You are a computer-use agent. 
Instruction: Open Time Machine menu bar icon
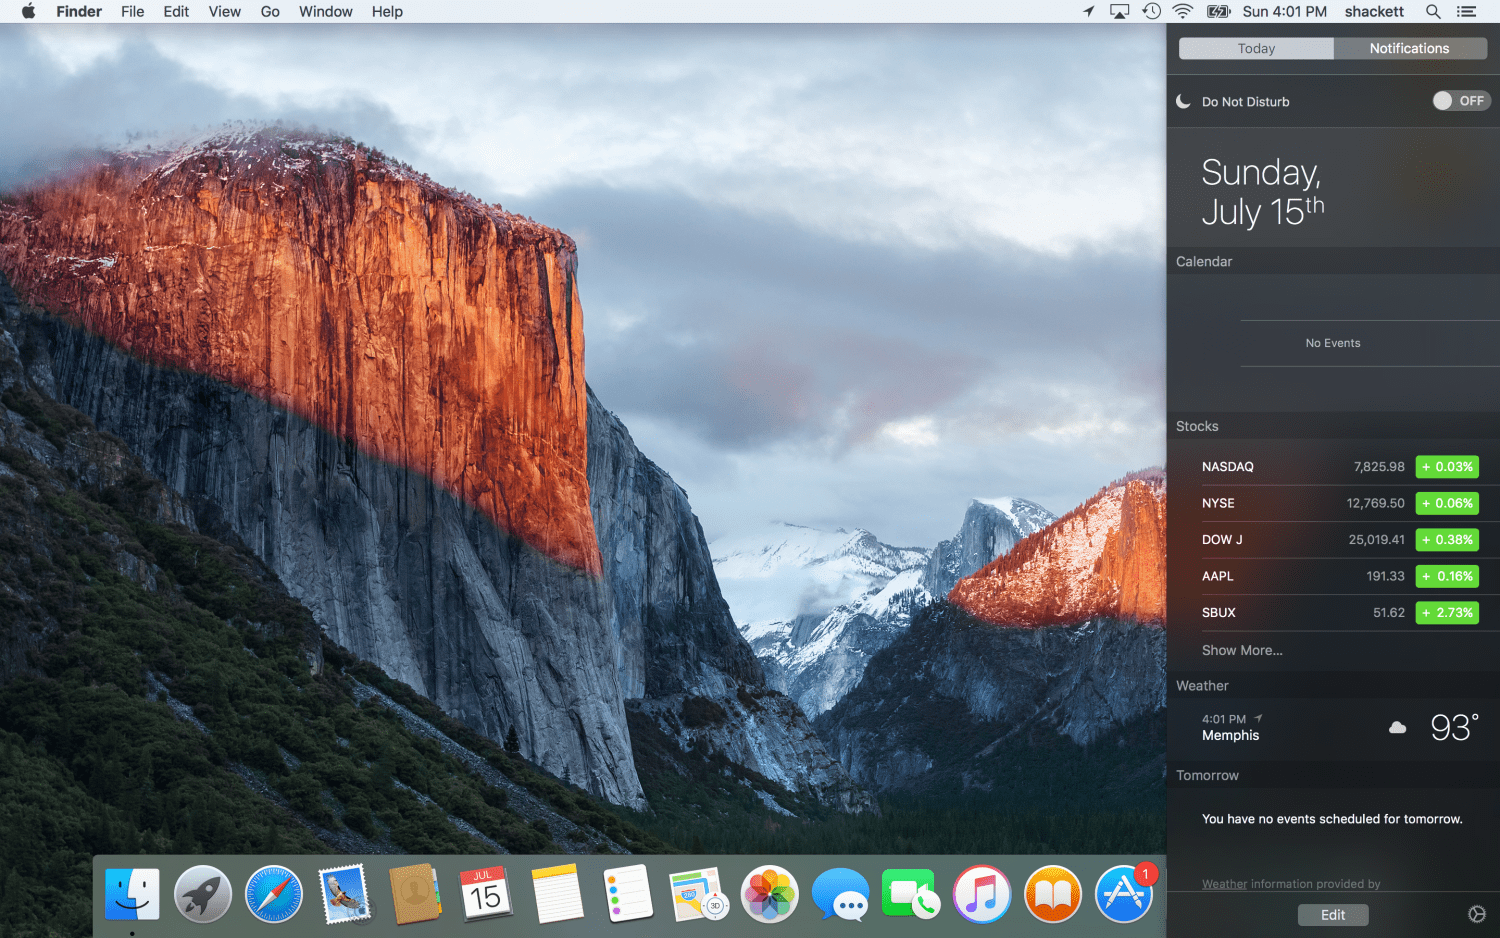(1152, 11)
